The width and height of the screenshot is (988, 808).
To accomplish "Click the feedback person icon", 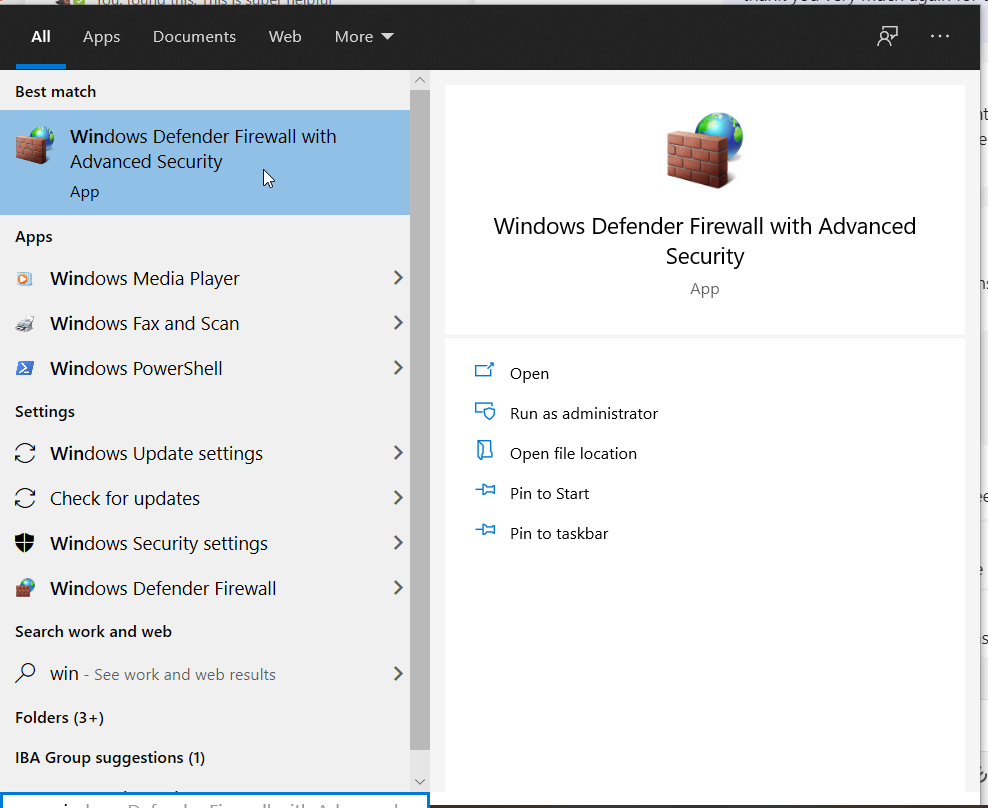I will pos(887,37).
